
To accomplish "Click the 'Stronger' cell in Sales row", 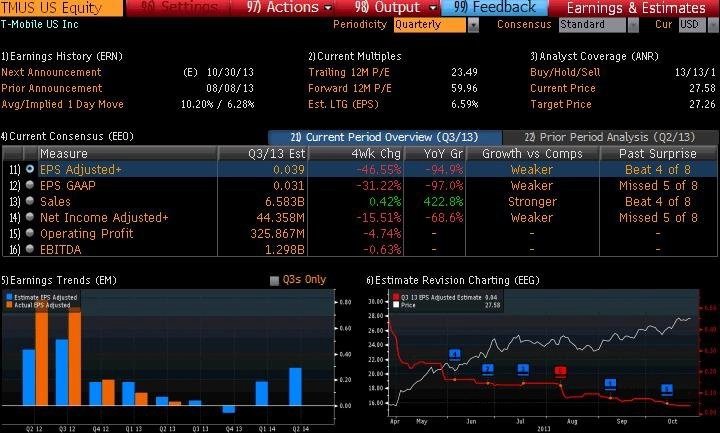I will click(532, 202).
